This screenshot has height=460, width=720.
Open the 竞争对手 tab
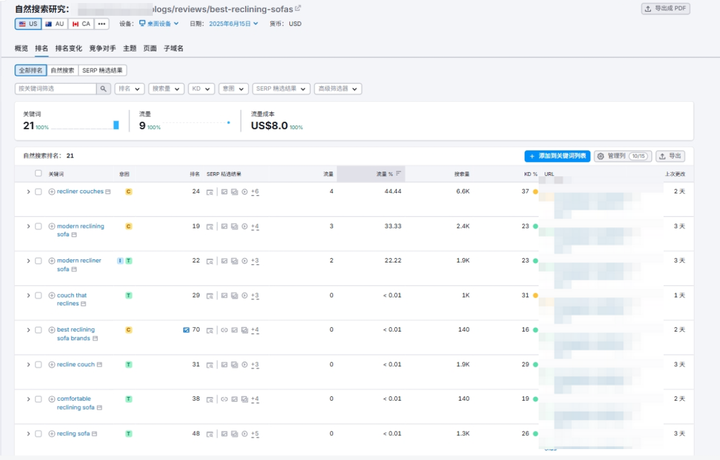coord(102,48)
